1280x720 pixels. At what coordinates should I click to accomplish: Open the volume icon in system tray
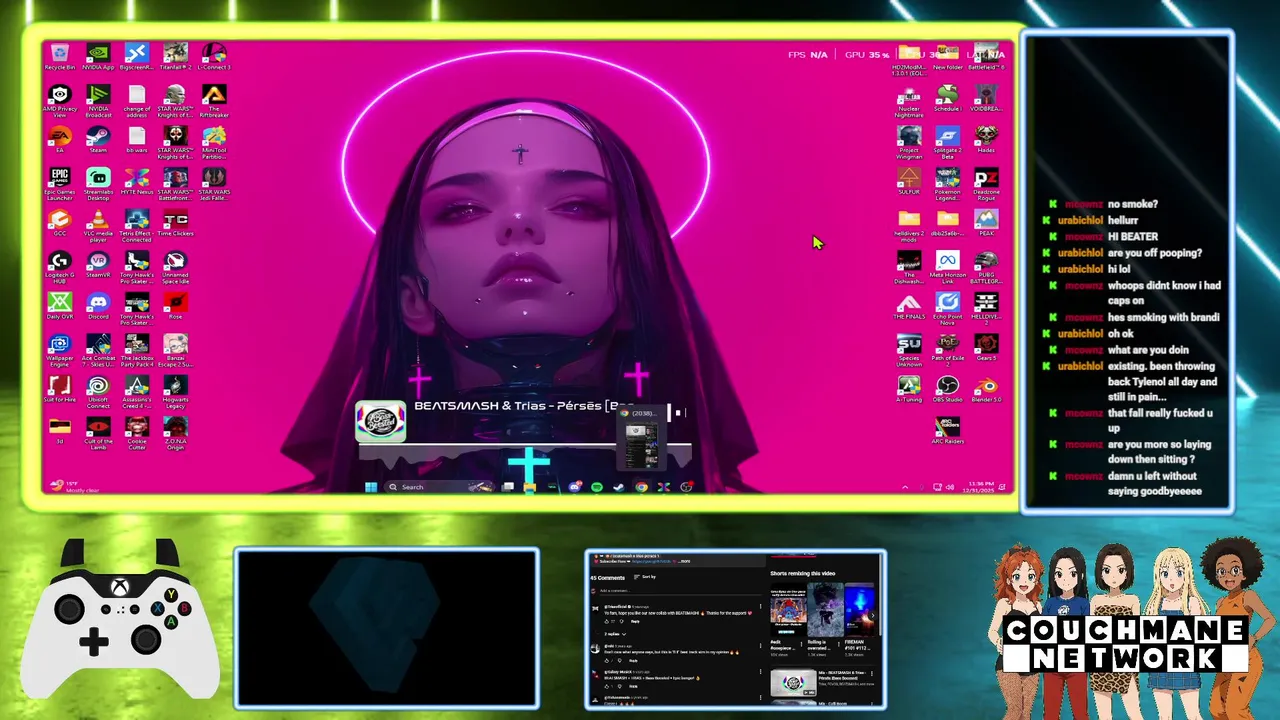click(949, 487)
